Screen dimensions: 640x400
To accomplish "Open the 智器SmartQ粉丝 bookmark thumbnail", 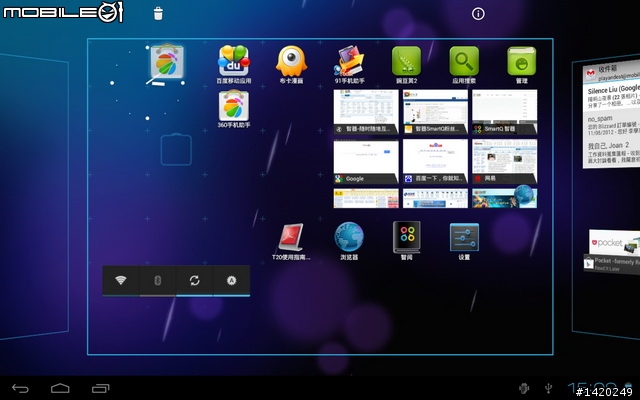I will coord(435,112).
